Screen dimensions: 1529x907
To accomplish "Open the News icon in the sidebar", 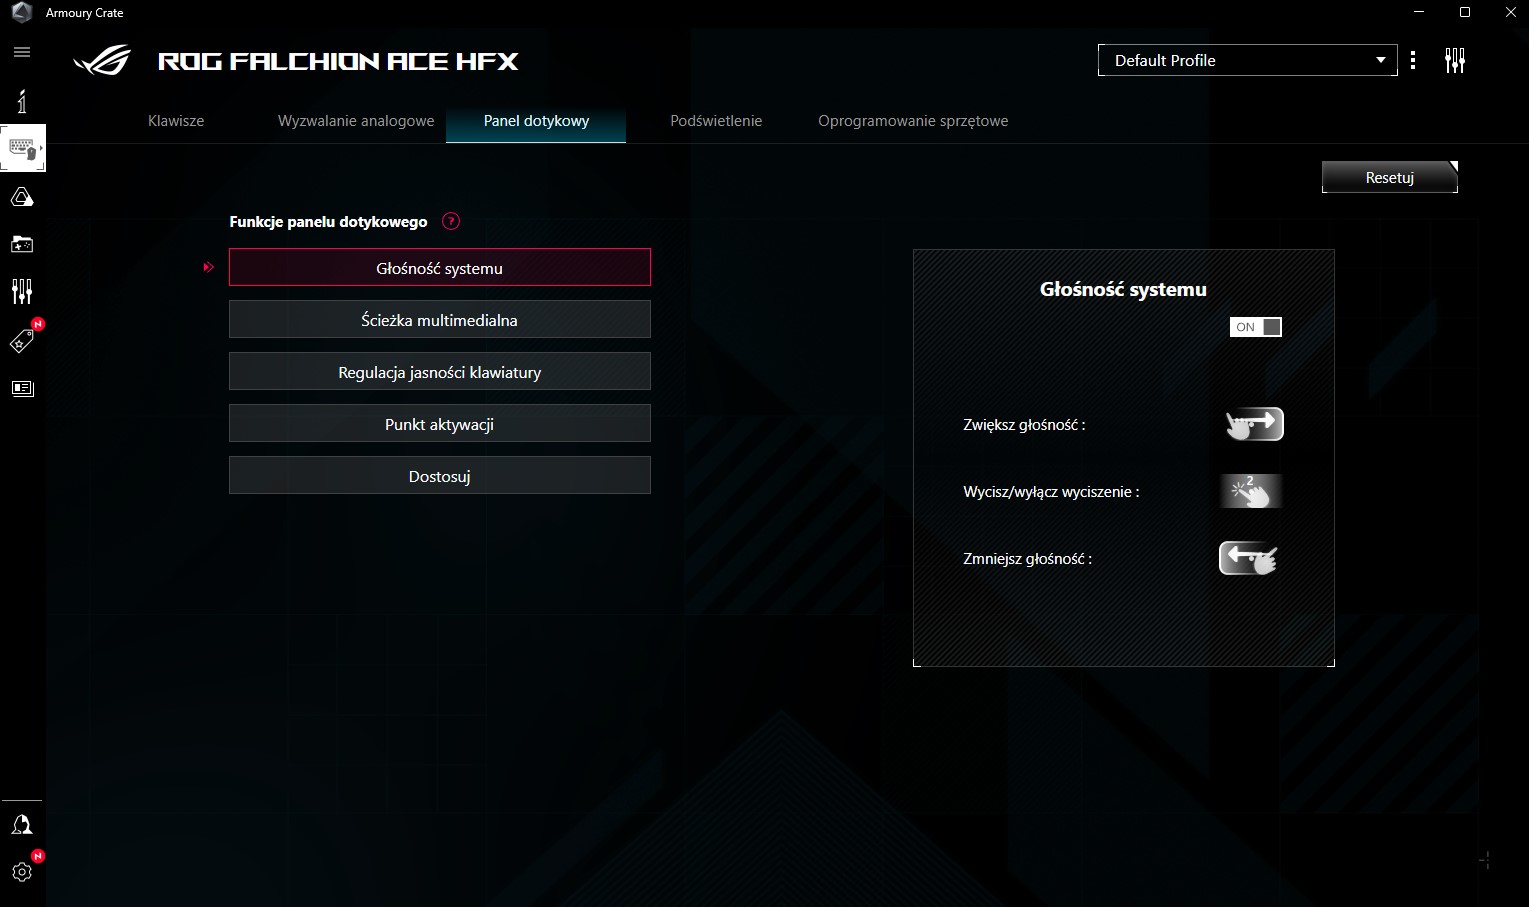I will (22, 388).
